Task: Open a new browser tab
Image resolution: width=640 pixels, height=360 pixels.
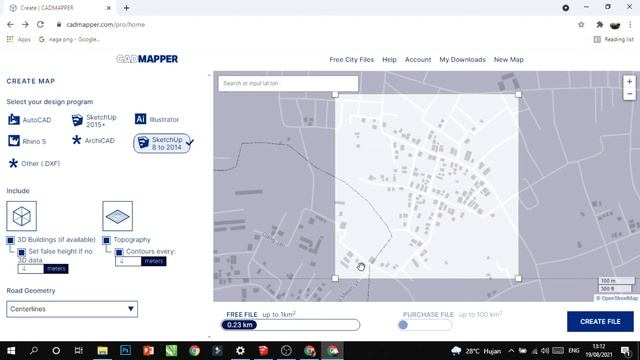Action: tap(127, 8)
